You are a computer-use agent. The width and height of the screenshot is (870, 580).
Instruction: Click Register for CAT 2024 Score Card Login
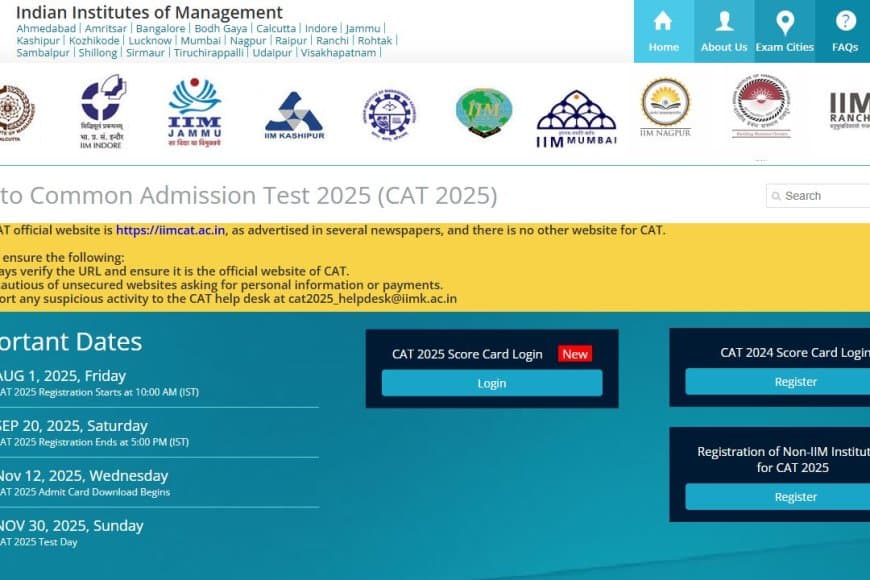pos(795,381)
